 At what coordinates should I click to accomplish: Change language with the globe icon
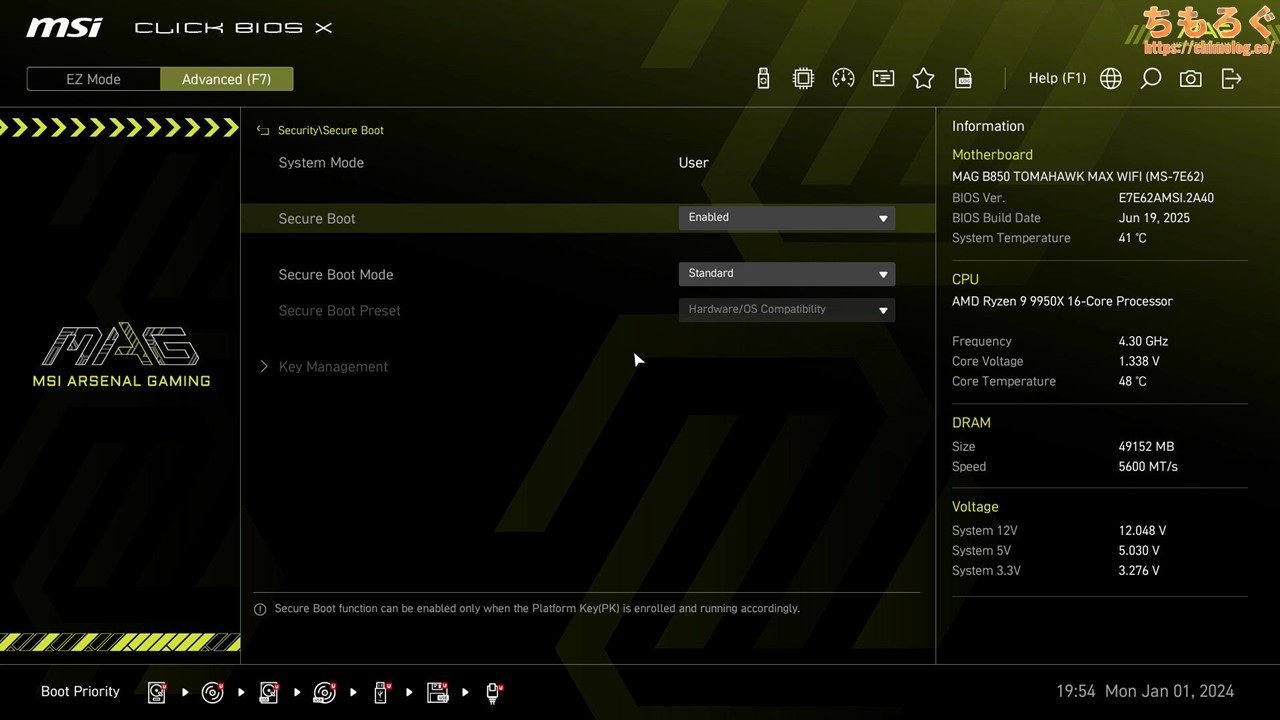coord(1110,79)
